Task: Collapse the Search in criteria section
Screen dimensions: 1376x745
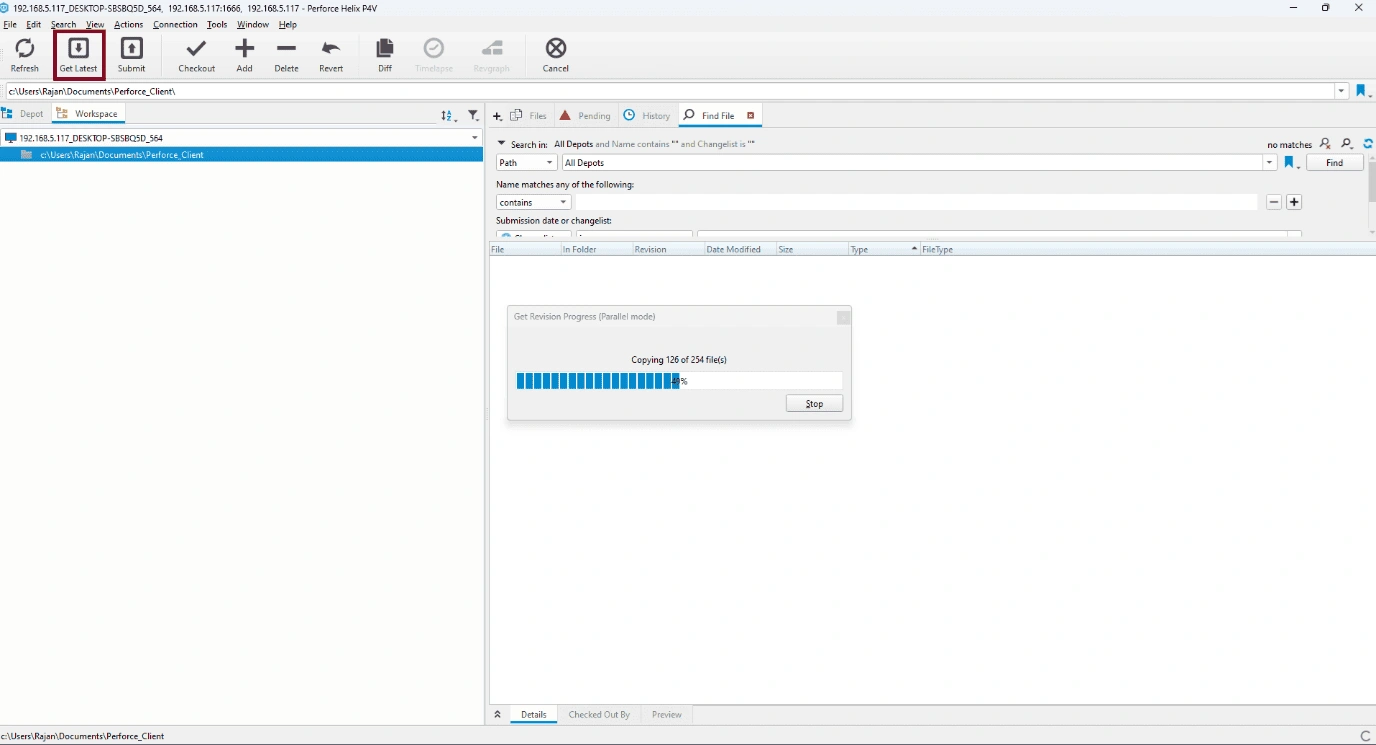Action: (x=501, y=144)
